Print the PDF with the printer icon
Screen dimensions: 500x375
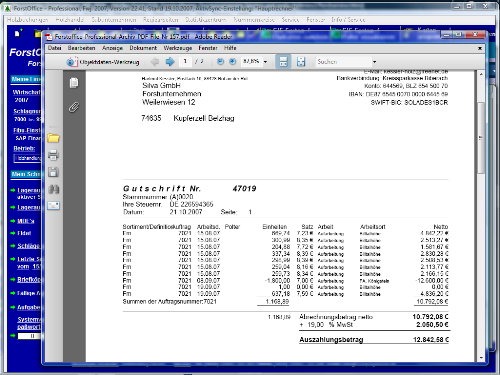[x=53, y=155]
